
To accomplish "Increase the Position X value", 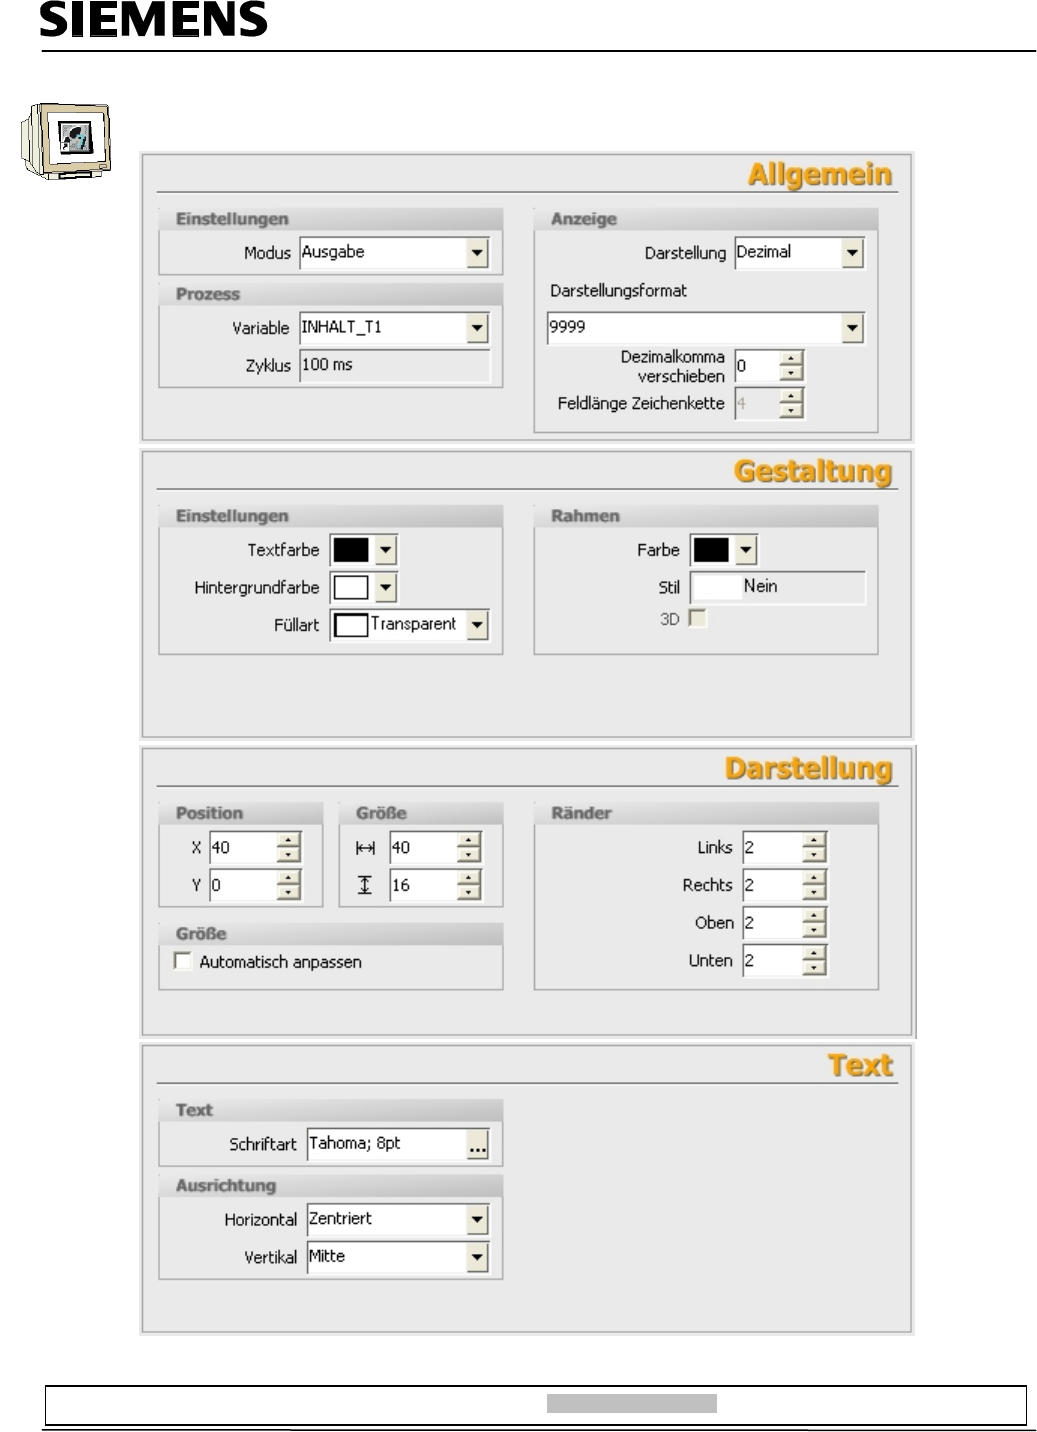I will coord(289,841).
